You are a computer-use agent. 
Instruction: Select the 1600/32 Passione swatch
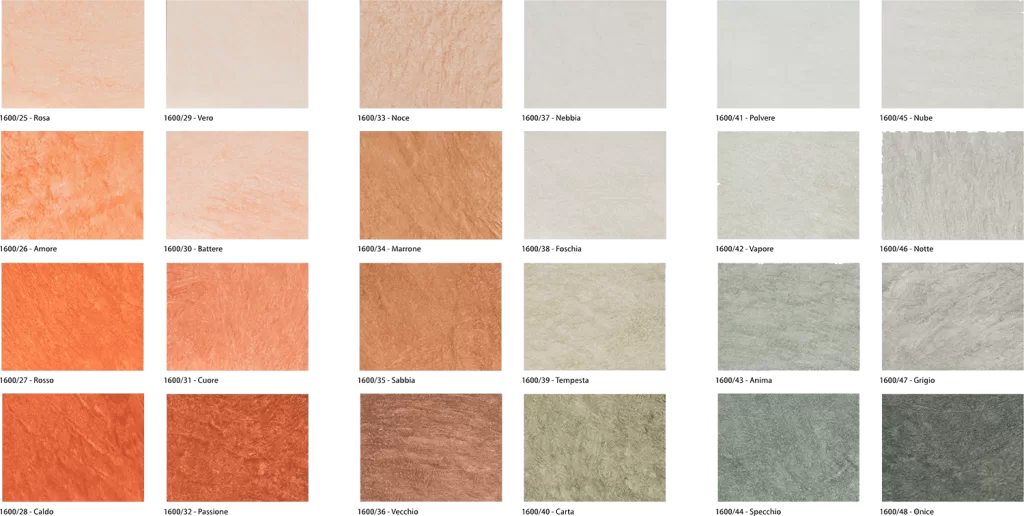pos(237,447)
